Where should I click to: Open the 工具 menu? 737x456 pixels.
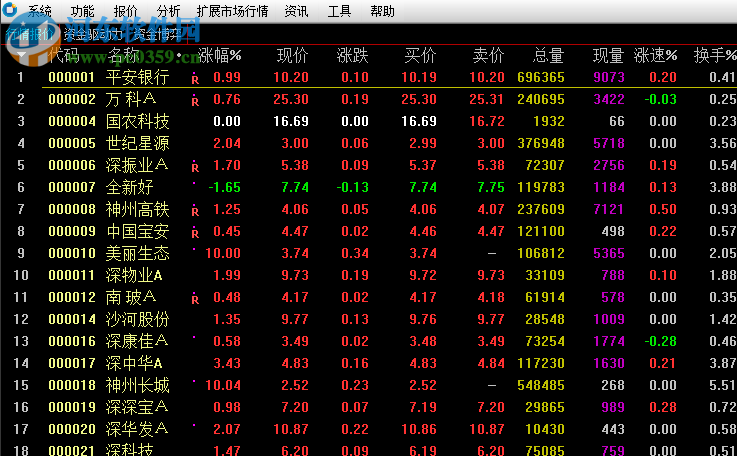(x=339, y=11)
